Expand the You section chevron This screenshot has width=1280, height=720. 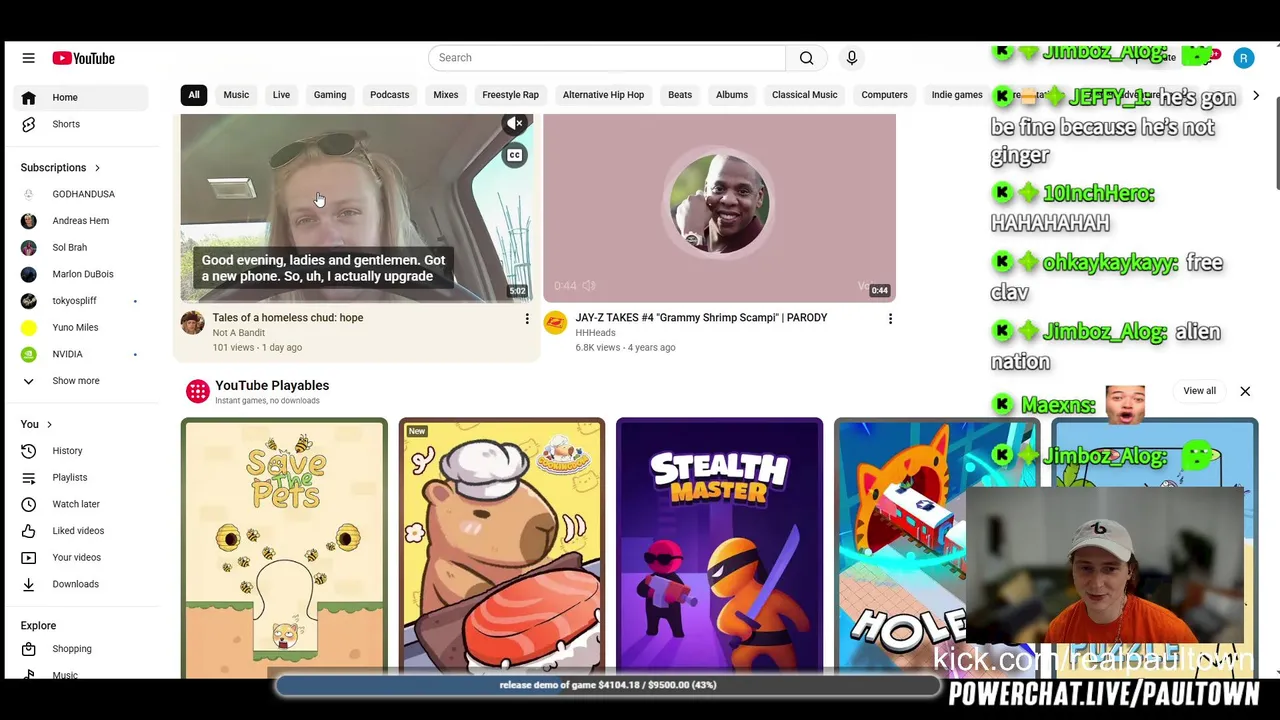49,425
